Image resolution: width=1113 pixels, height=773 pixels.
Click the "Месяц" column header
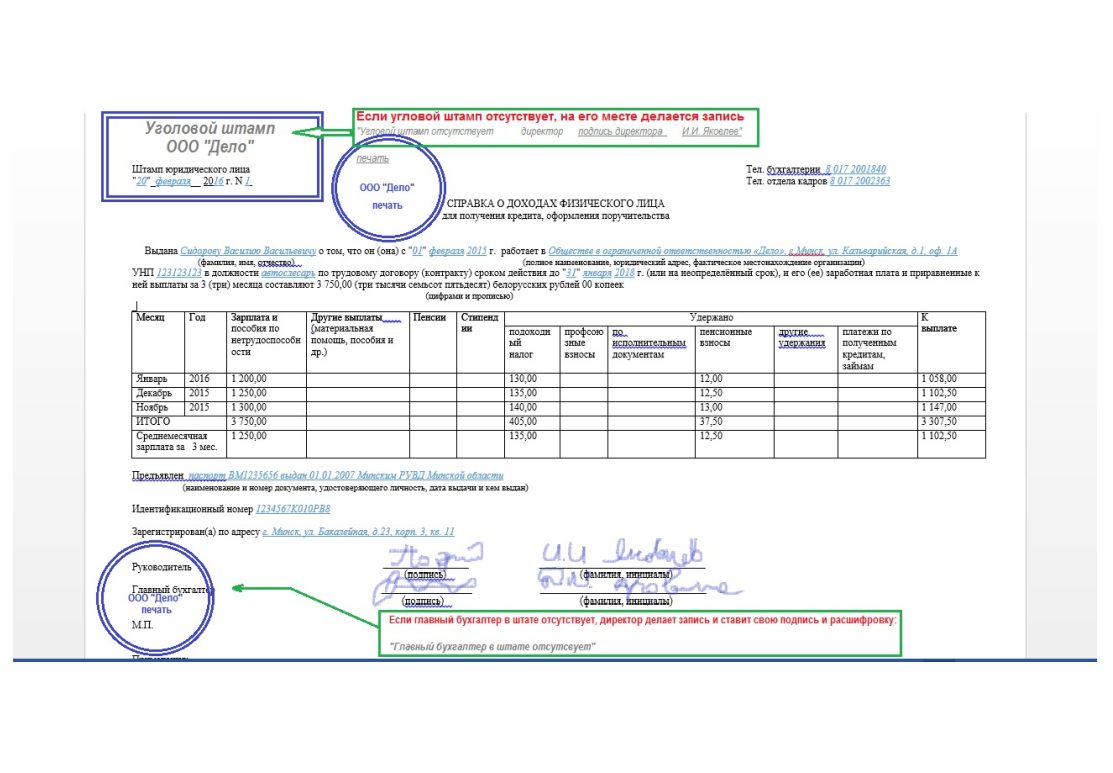150,317
